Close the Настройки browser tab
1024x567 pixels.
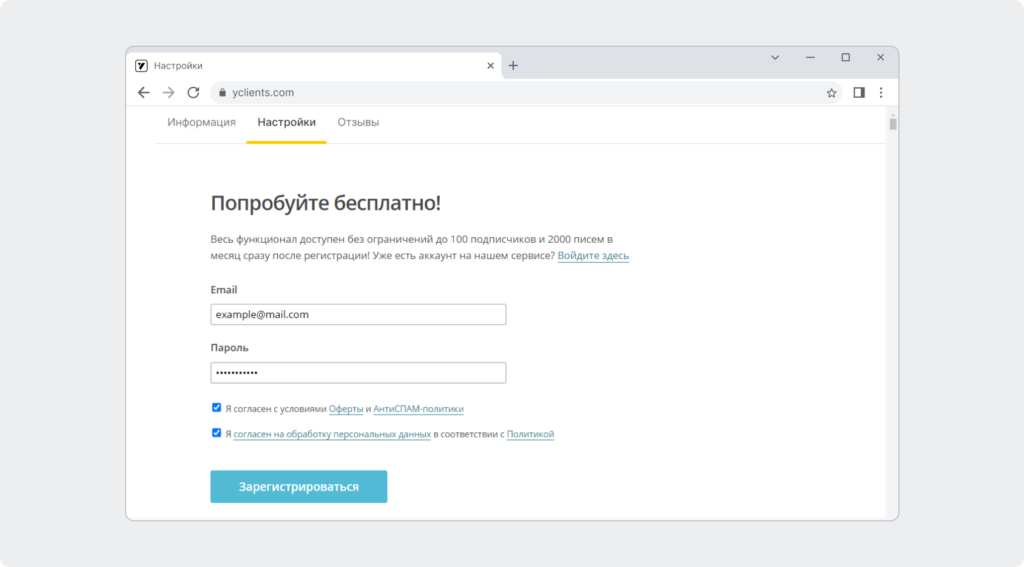point(490,65)
